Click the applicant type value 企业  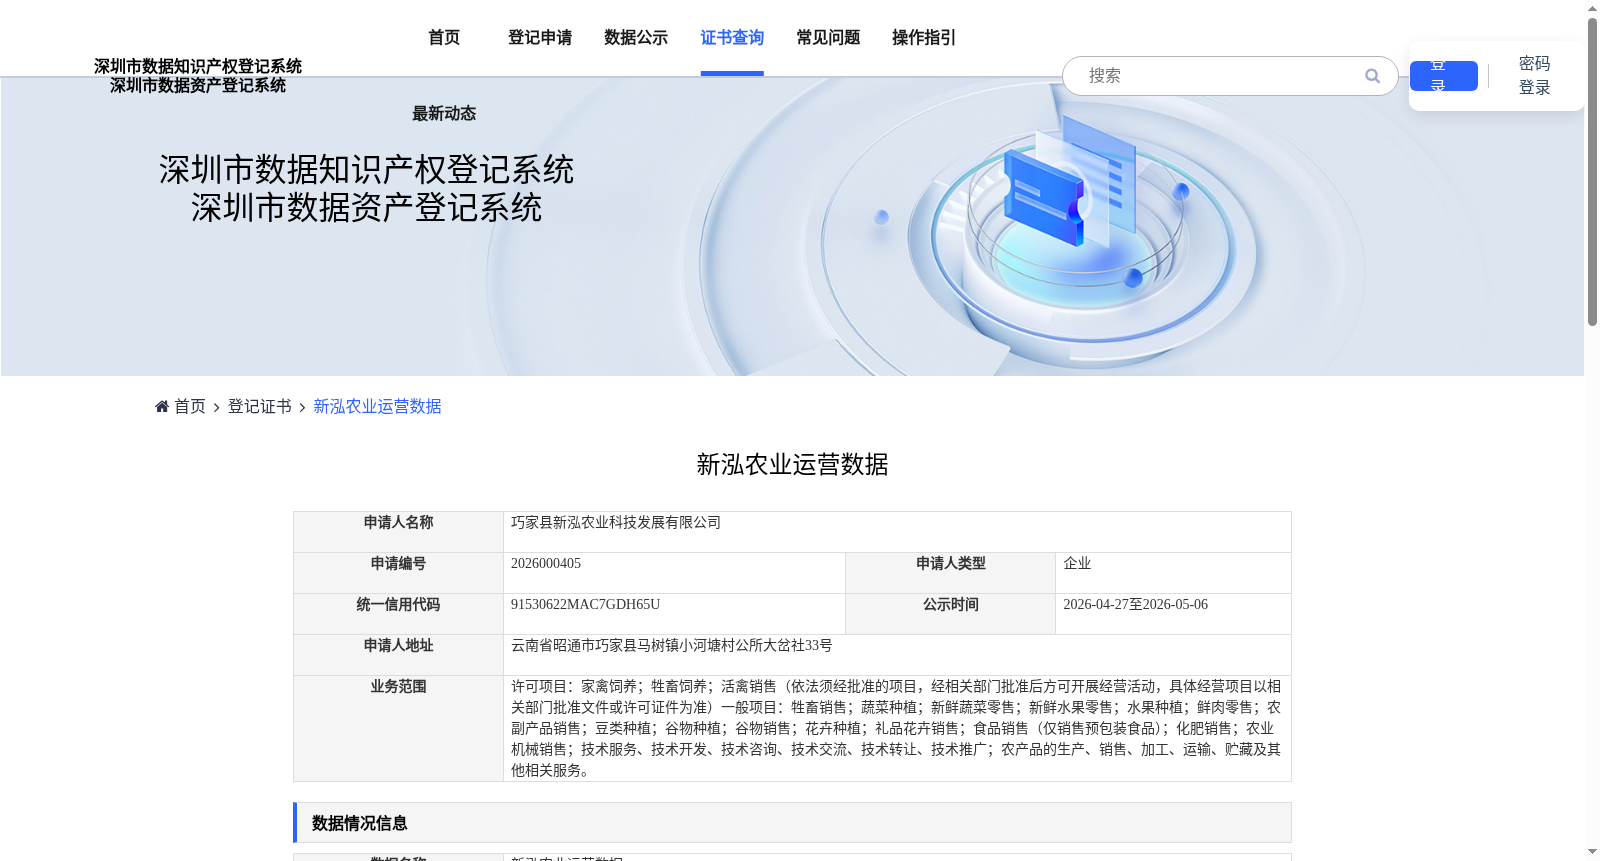pyautogui.click(x=1077, y=564)
